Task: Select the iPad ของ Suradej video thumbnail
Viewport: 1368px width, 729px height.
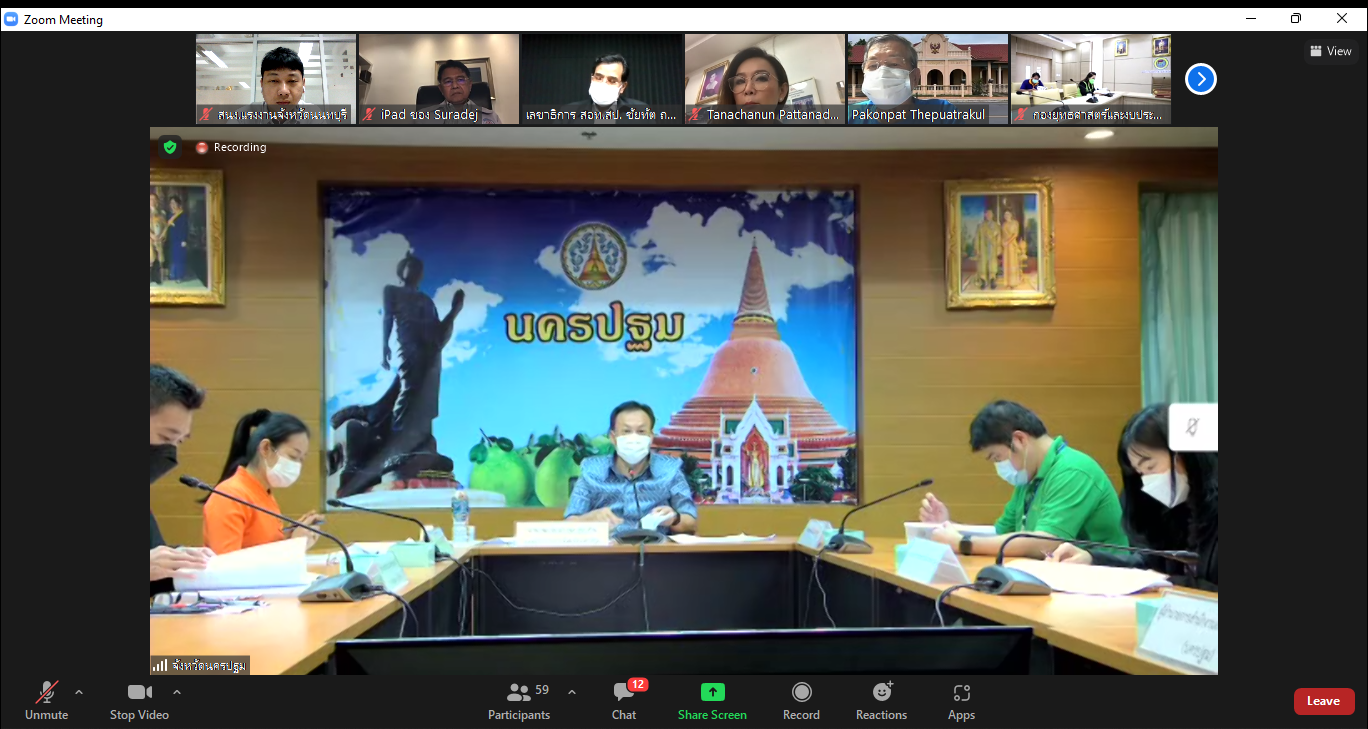Action: click(439, 78)
